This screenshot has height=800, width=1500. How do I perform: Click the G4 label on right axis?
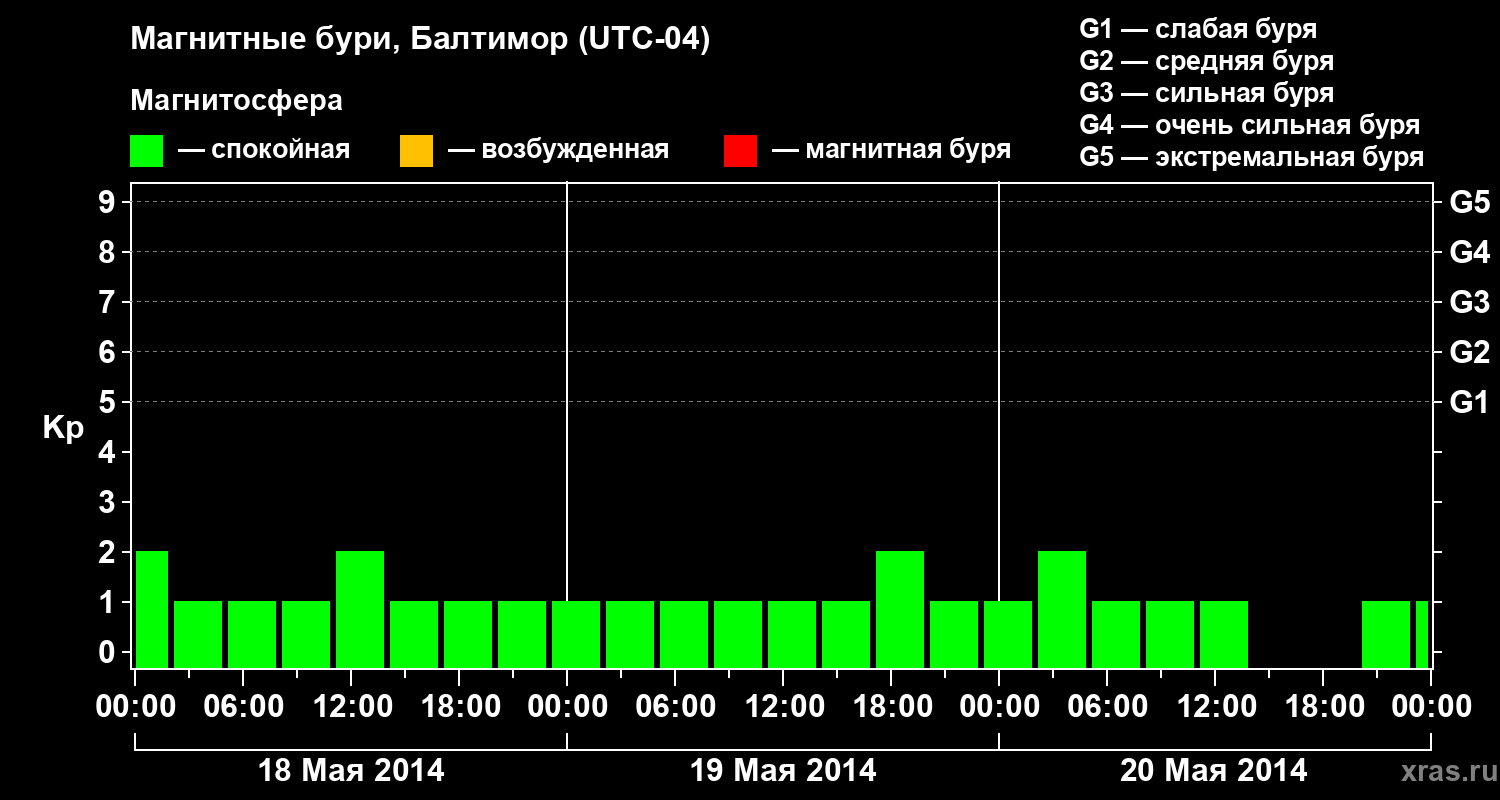click(x=1469, y=252)
